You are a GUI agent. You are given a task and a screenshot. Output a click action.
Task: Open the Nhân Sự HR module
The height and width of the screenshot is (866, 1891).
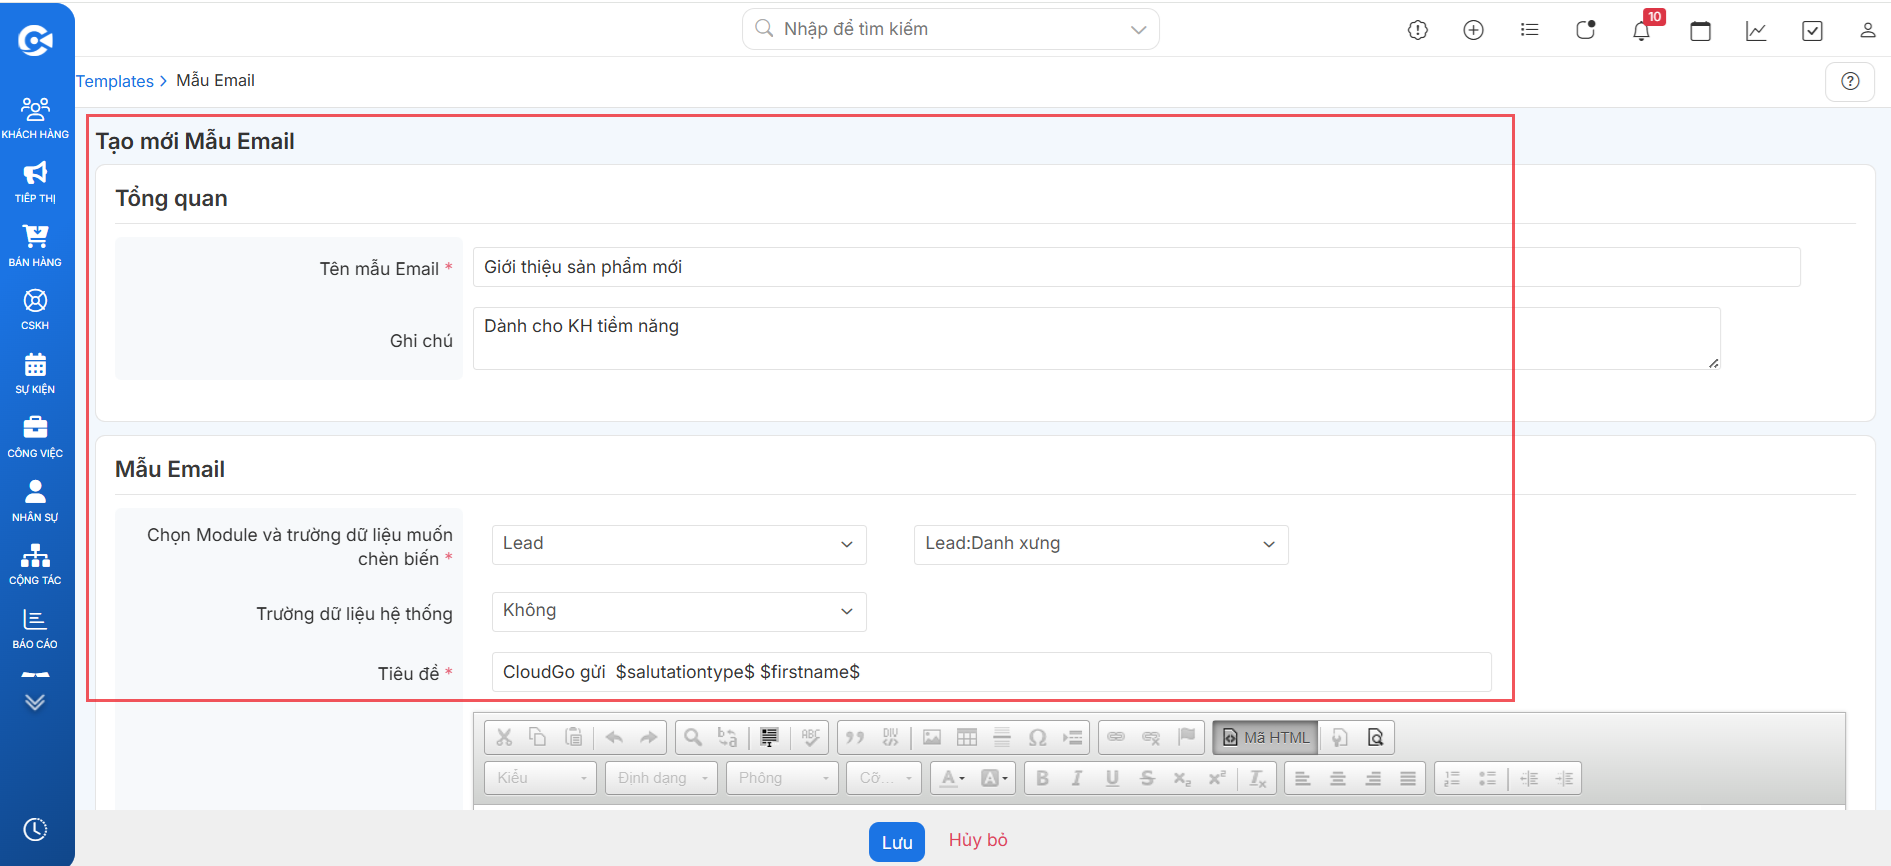pyautogui.click(x=35, y=501)
